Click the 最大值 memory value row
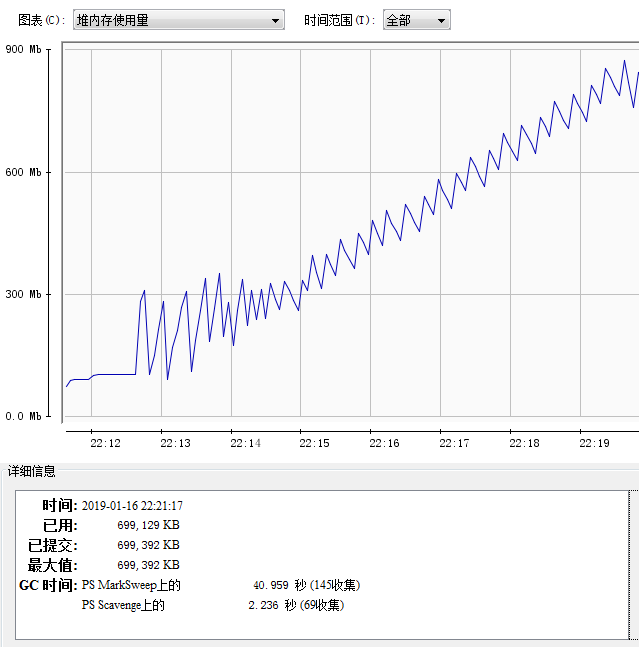 coord(148,565)
